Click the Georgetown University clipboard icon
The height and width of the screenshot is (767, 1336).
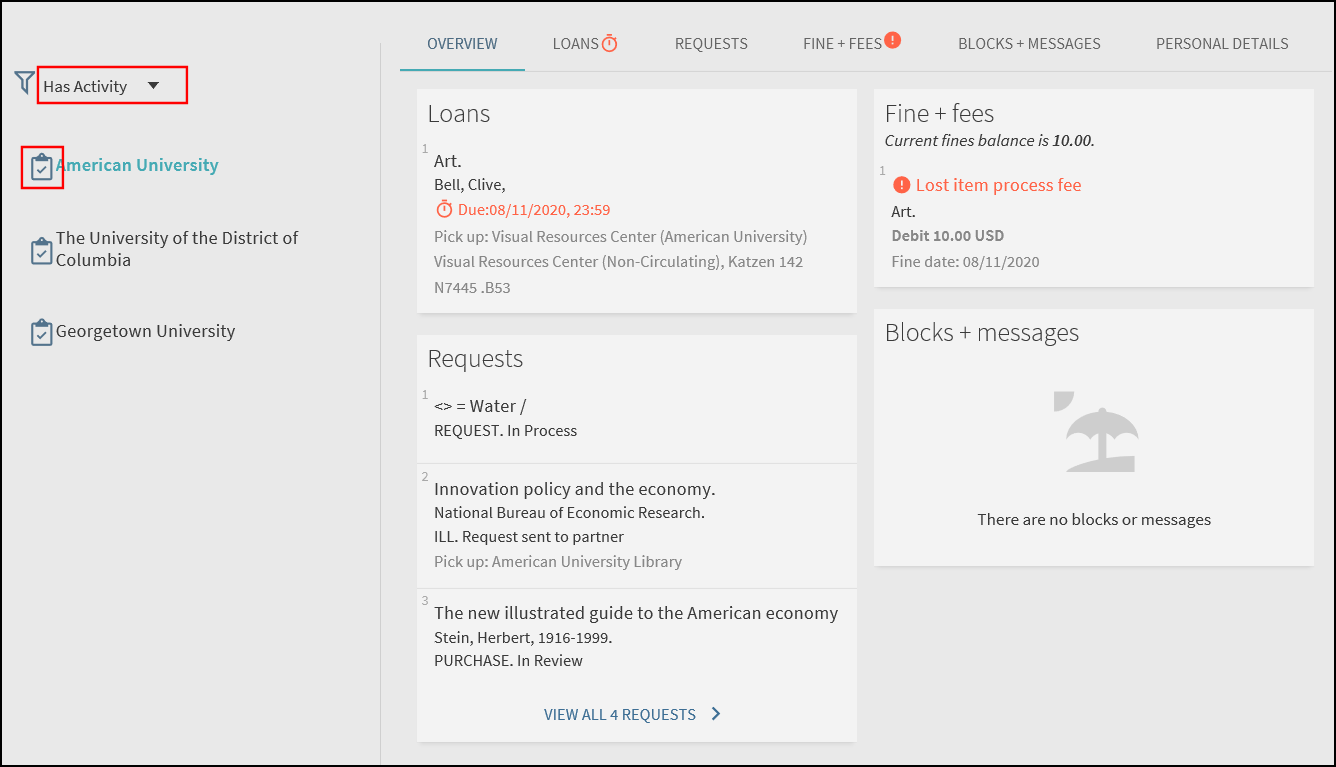click(x=41, y=332)
